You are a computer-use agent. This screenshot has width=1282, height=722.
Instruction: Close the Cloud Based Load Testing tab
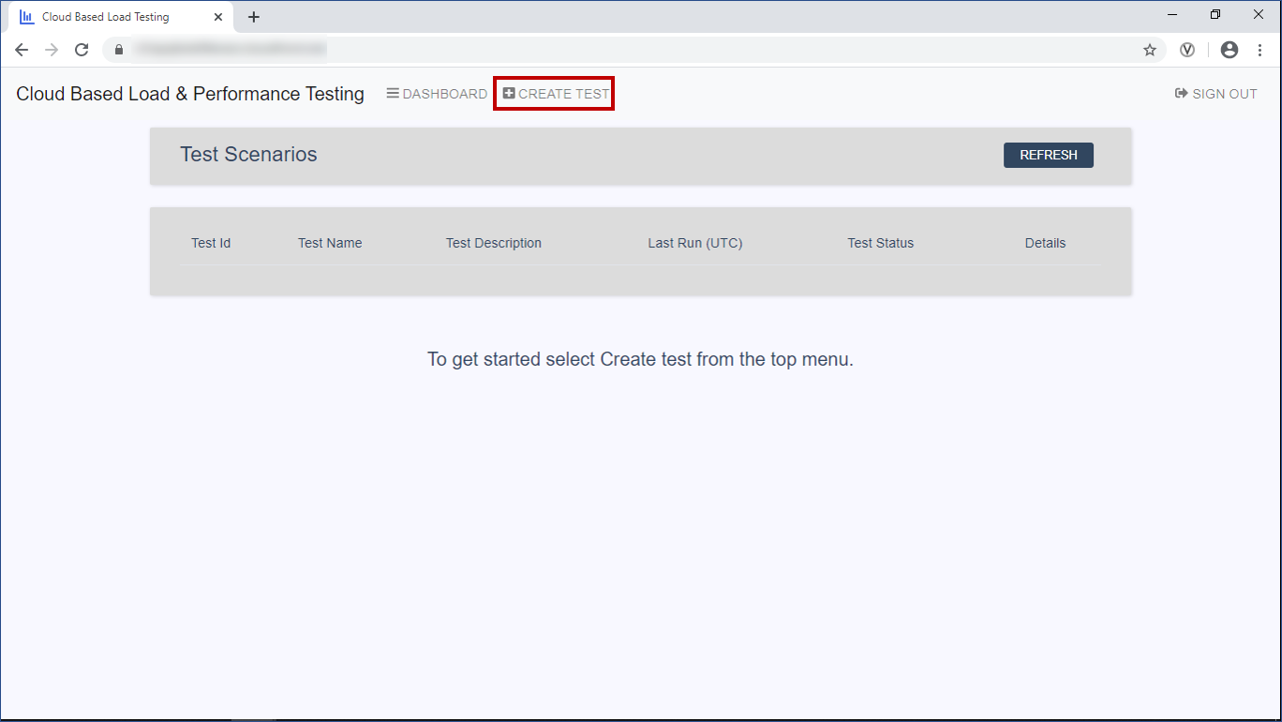pos(218,17)
